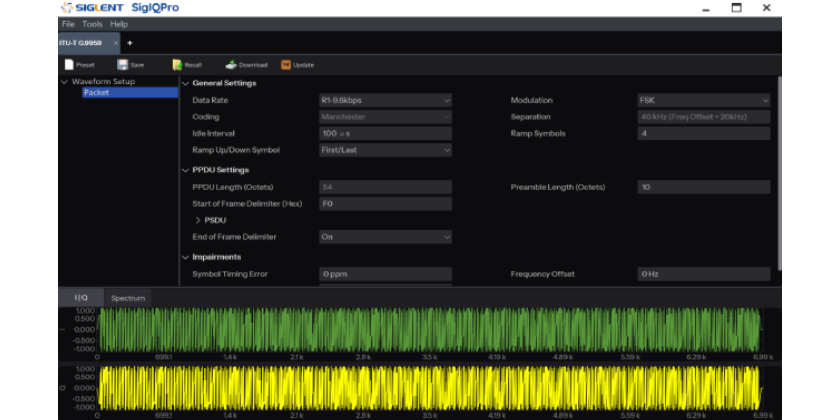Open the Tools menu

tap(92, 24)
